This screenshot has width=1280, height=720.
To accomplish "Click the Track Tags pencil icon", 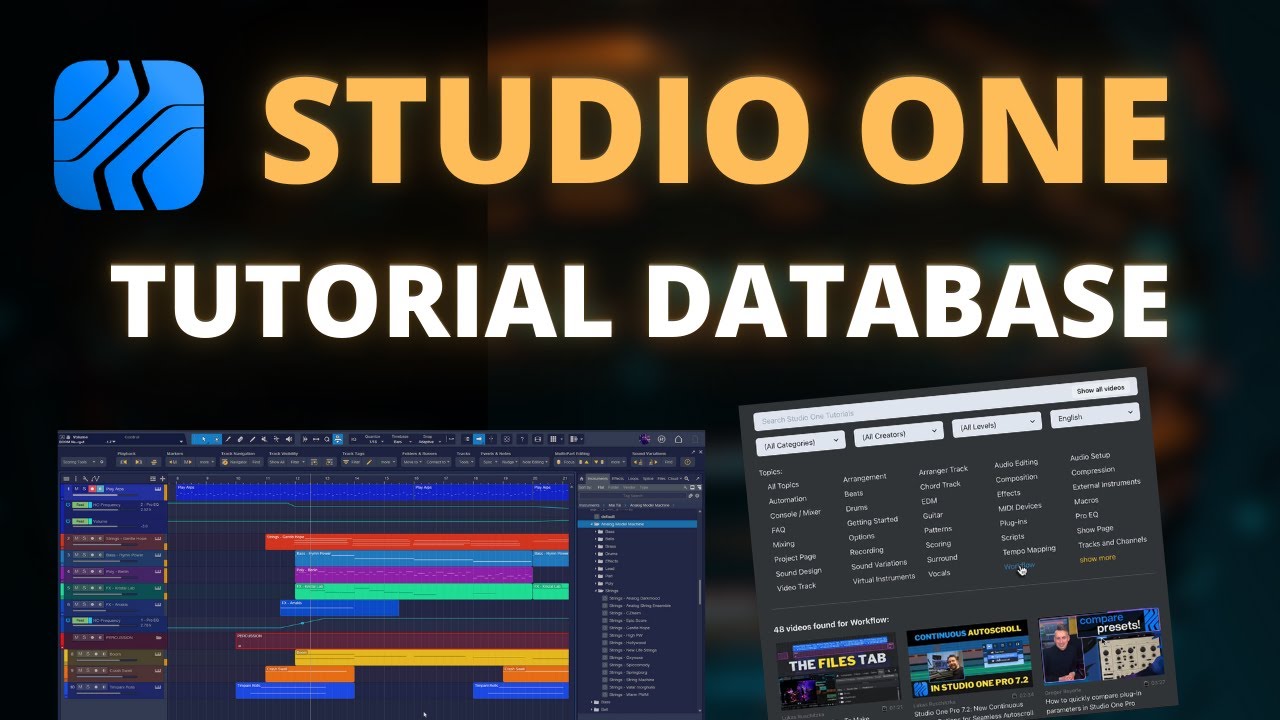I will click(x=369, y=462).
